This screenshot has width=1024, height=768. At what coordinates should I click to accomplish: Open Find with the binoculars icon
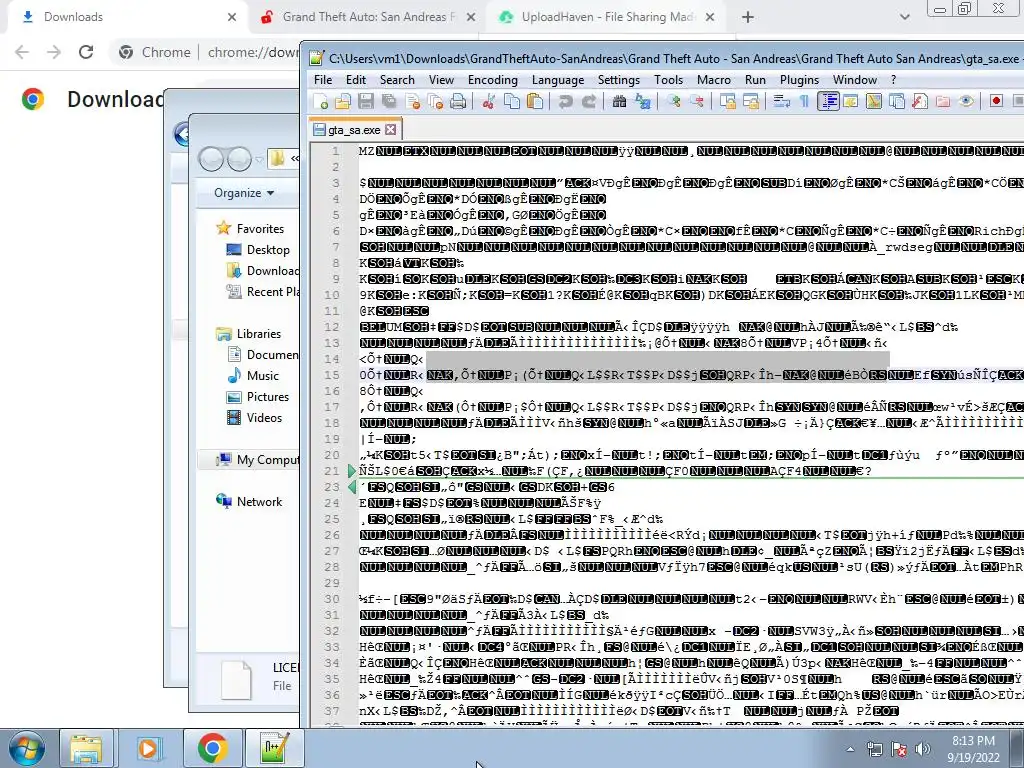point(619,101)
